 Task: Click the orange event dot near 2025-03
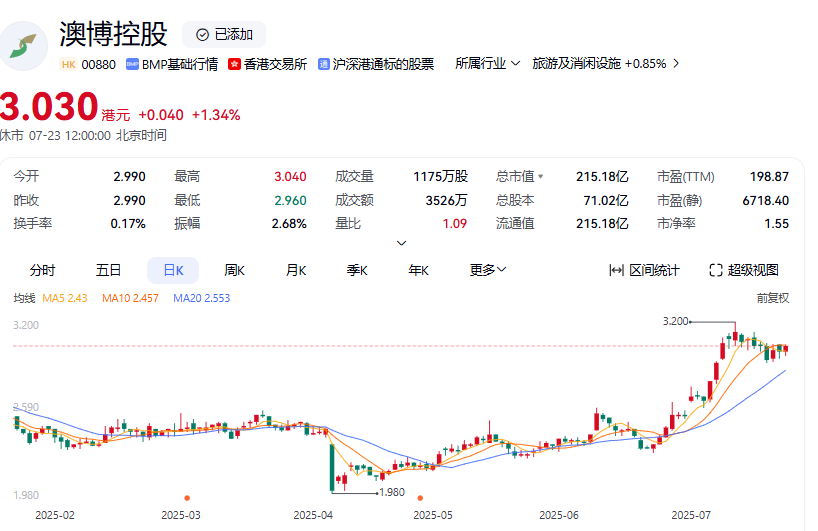pyautogui.click(x=187, y=498)
